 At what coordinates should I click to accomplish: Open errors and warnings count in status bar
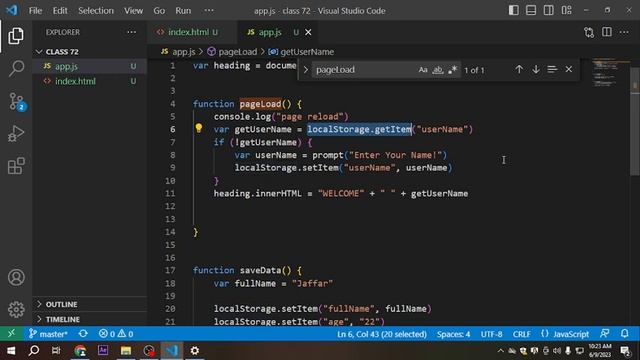[116, 334]
